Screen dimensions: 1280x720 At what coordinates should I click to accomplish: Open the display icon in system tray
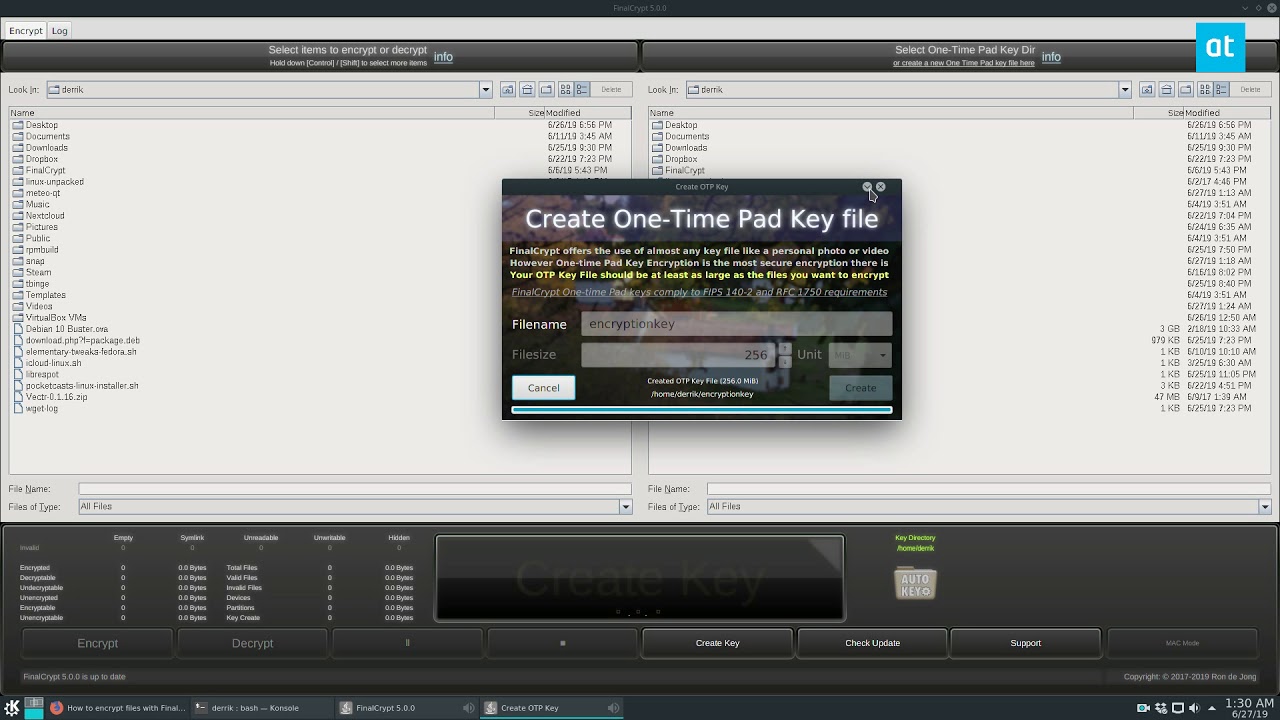(x=1177, y=708)
